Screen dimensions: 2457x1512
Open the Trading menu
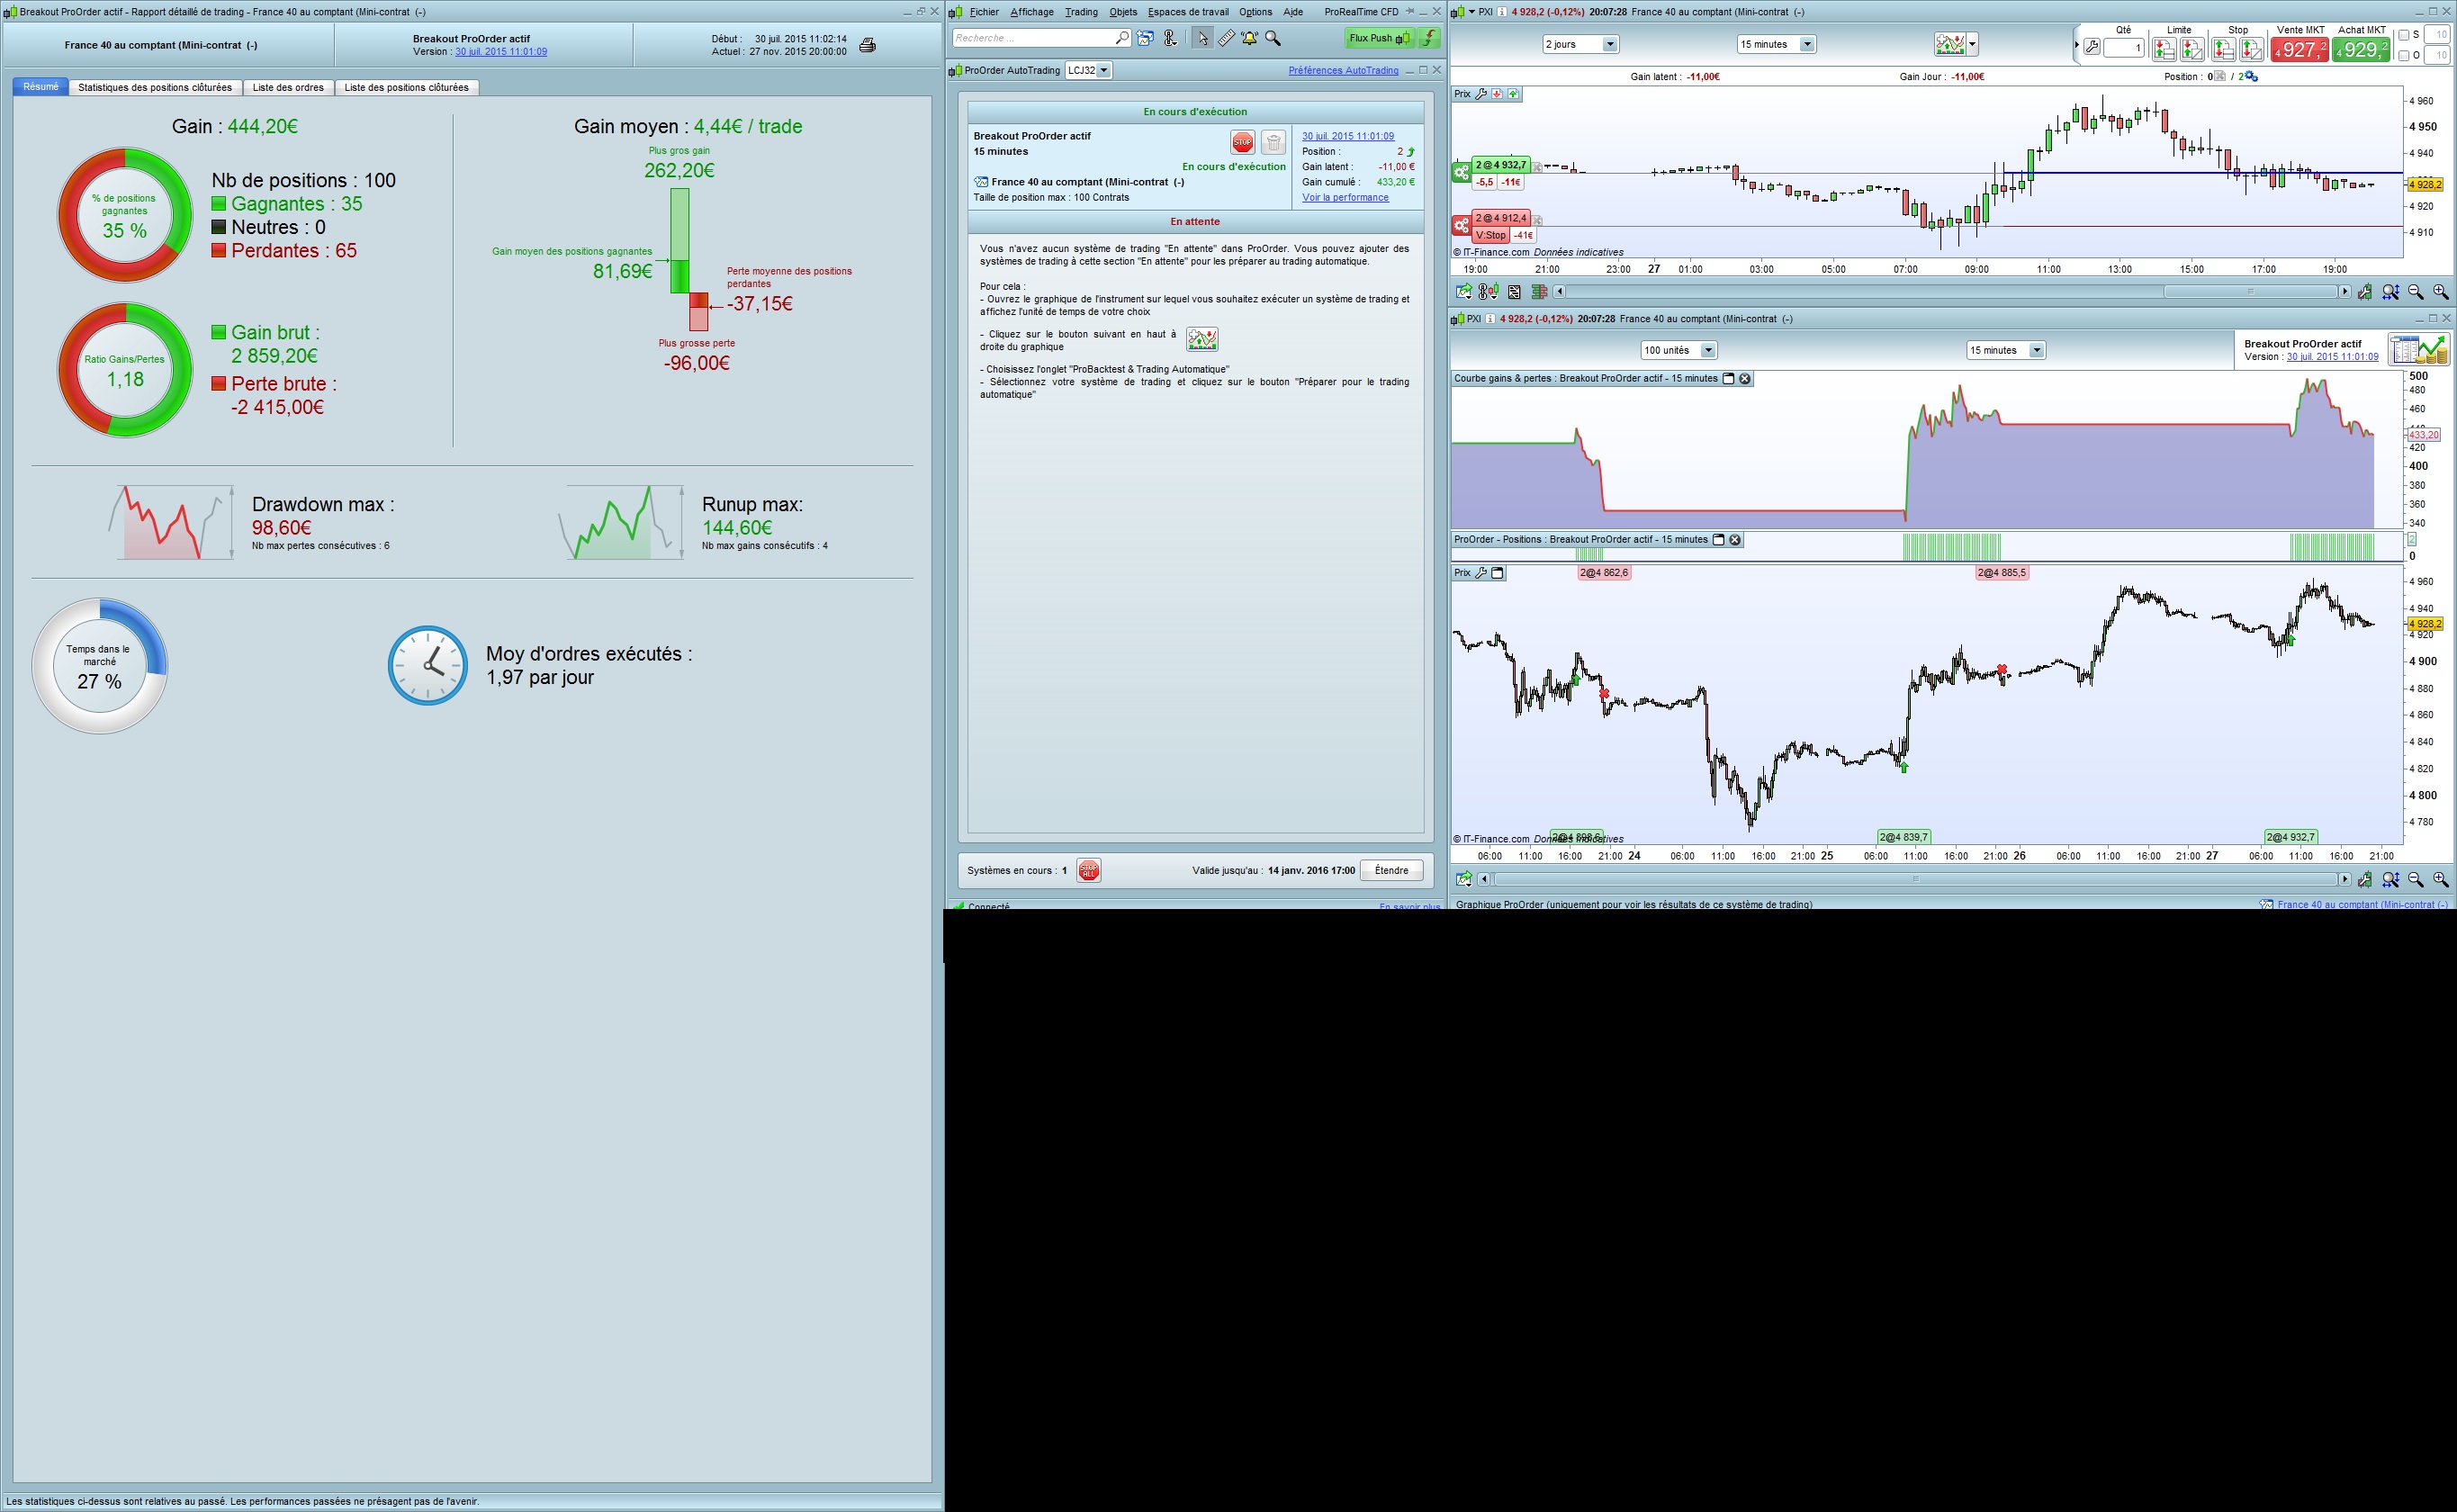pos(1080,12)
